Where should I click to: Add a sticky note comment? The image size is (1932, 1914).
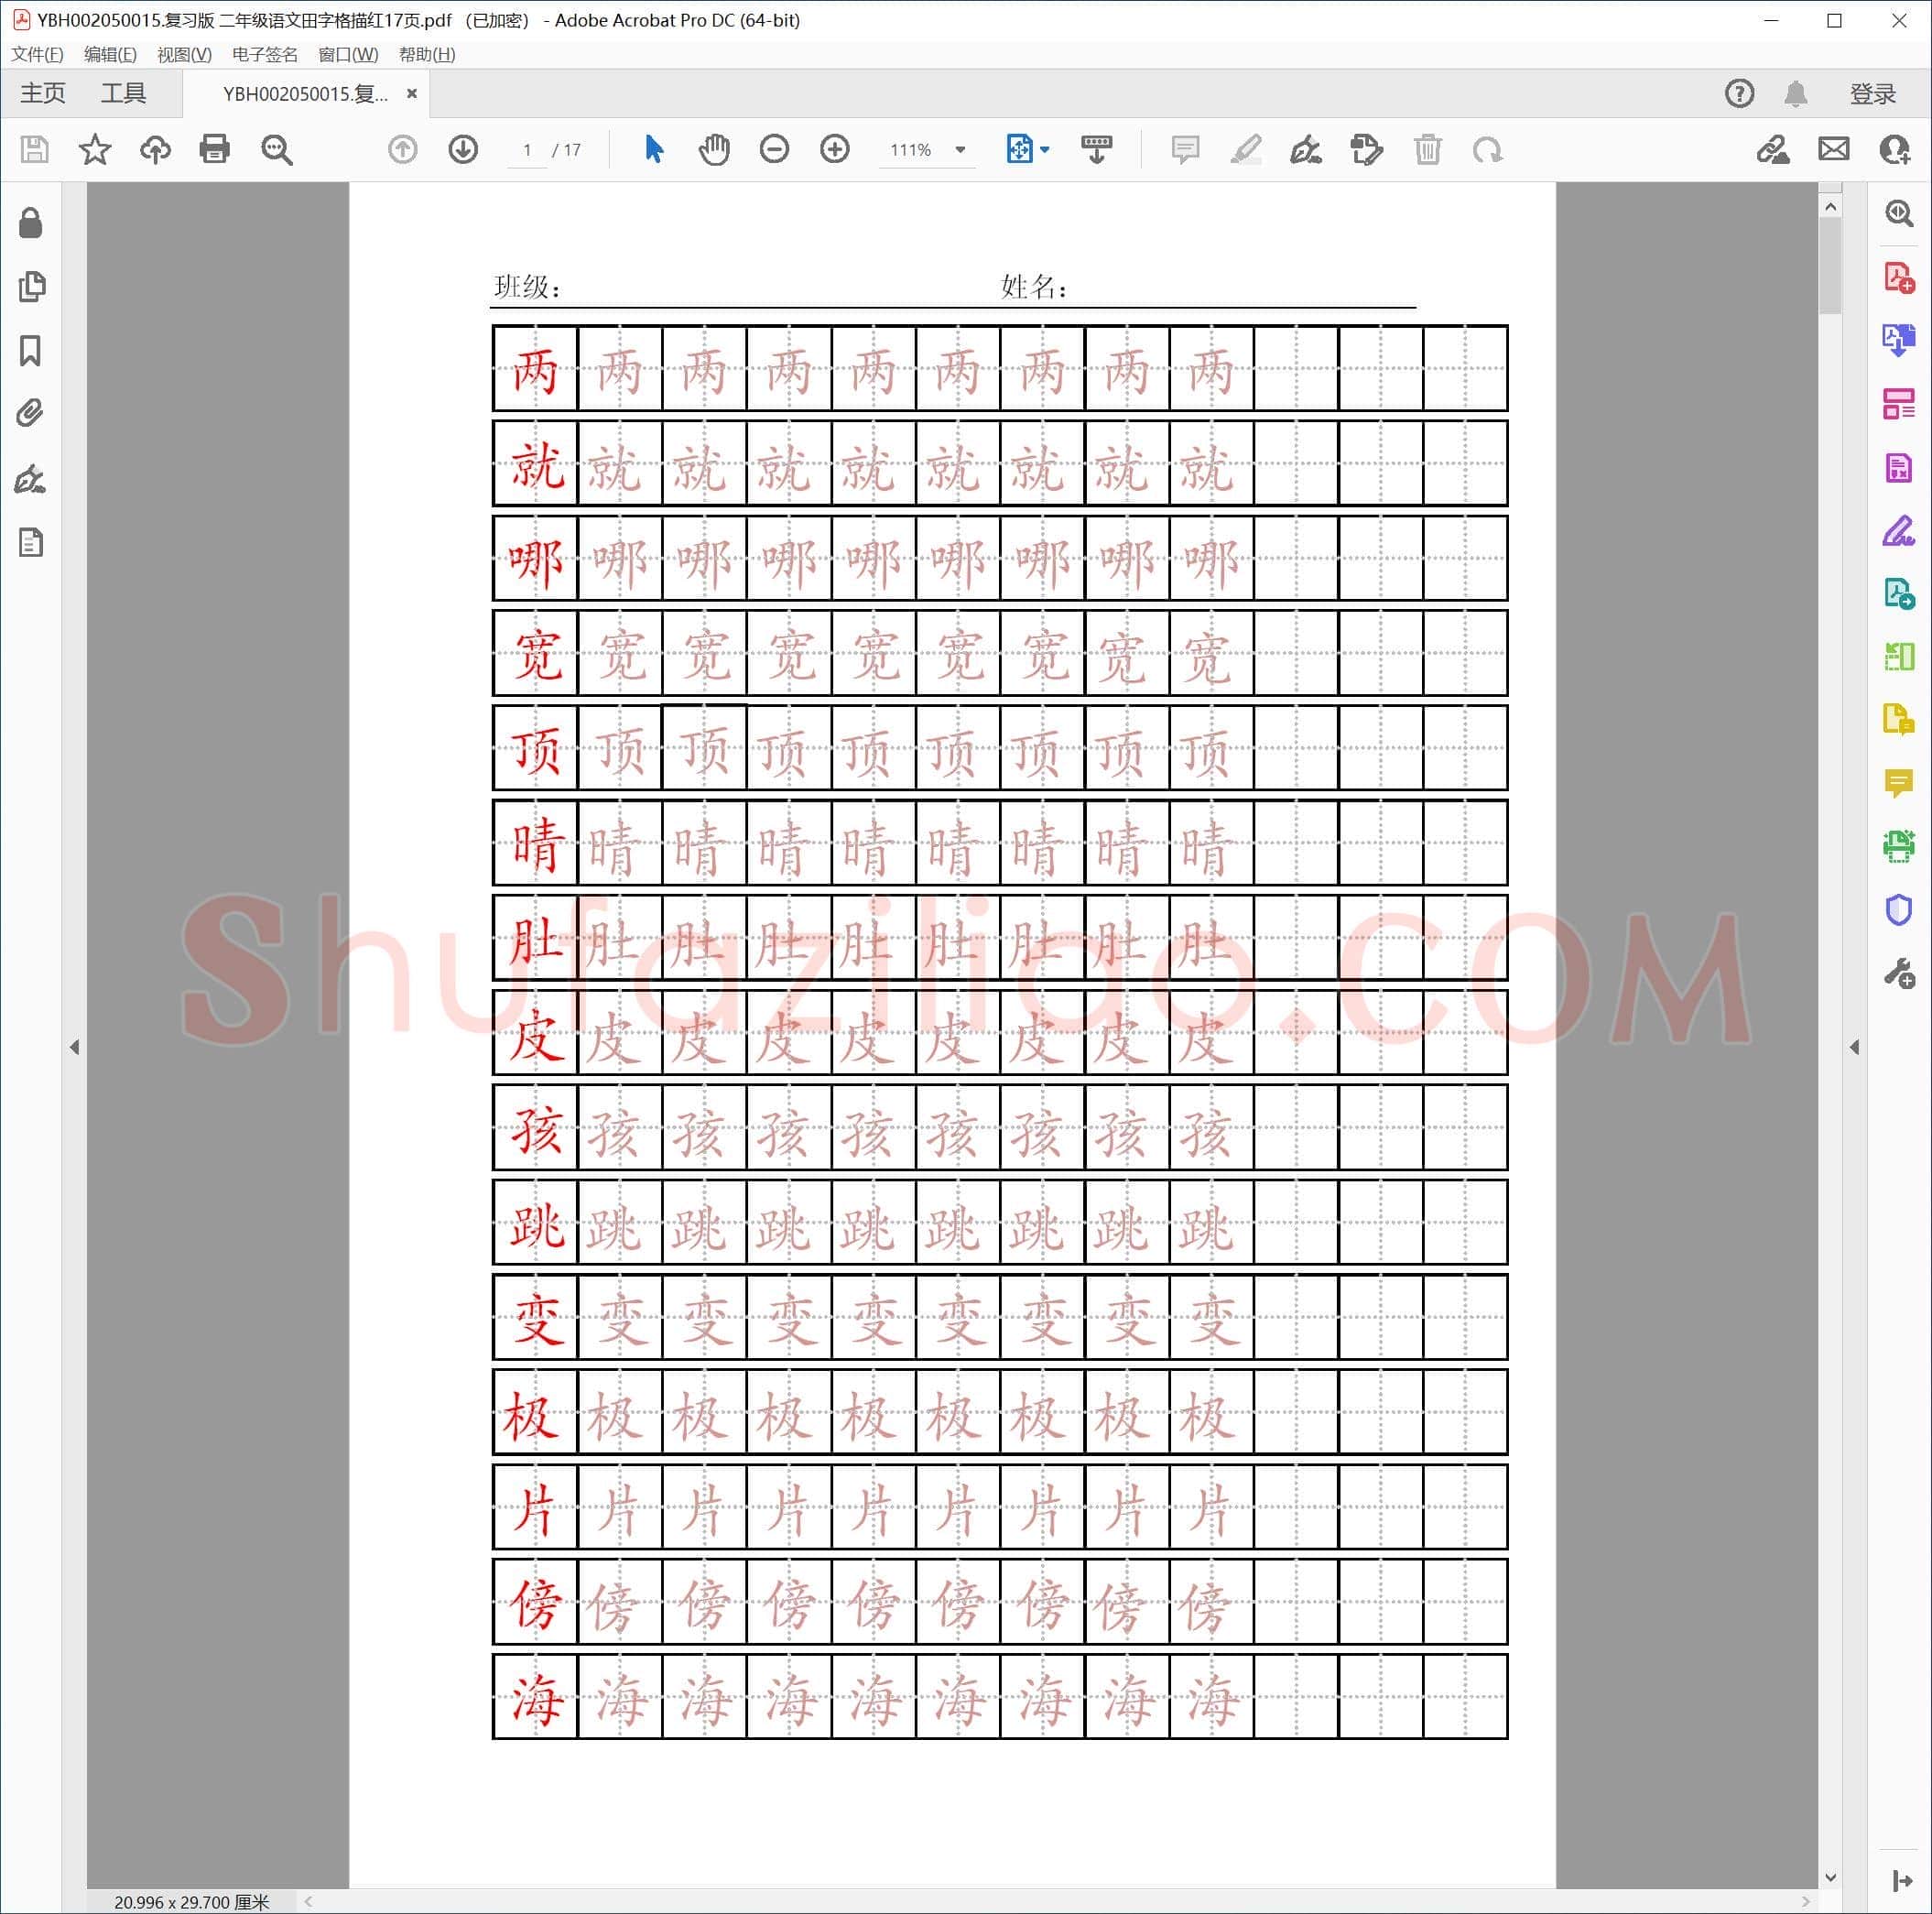pos(1185,150)
